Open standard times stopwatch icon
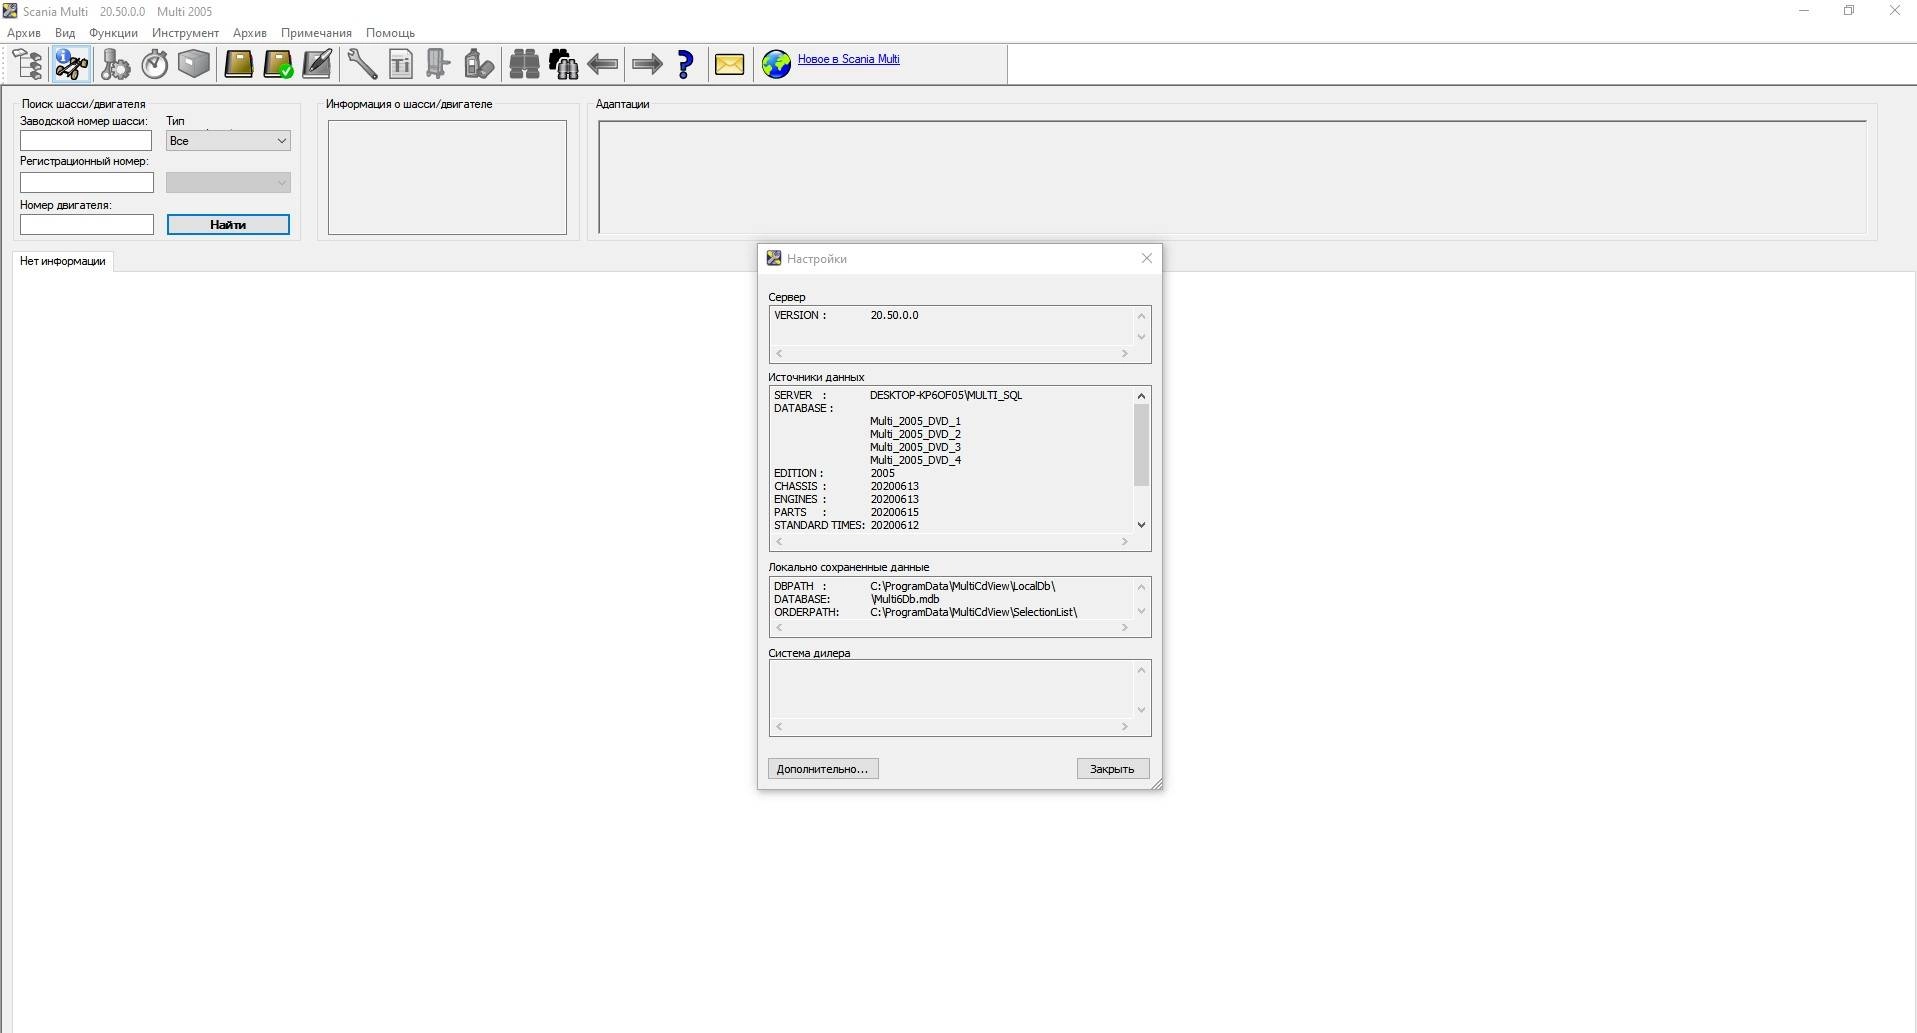Image resolution: width=1917 pixels, height=1033 pixels. click(x=154, y=65)
